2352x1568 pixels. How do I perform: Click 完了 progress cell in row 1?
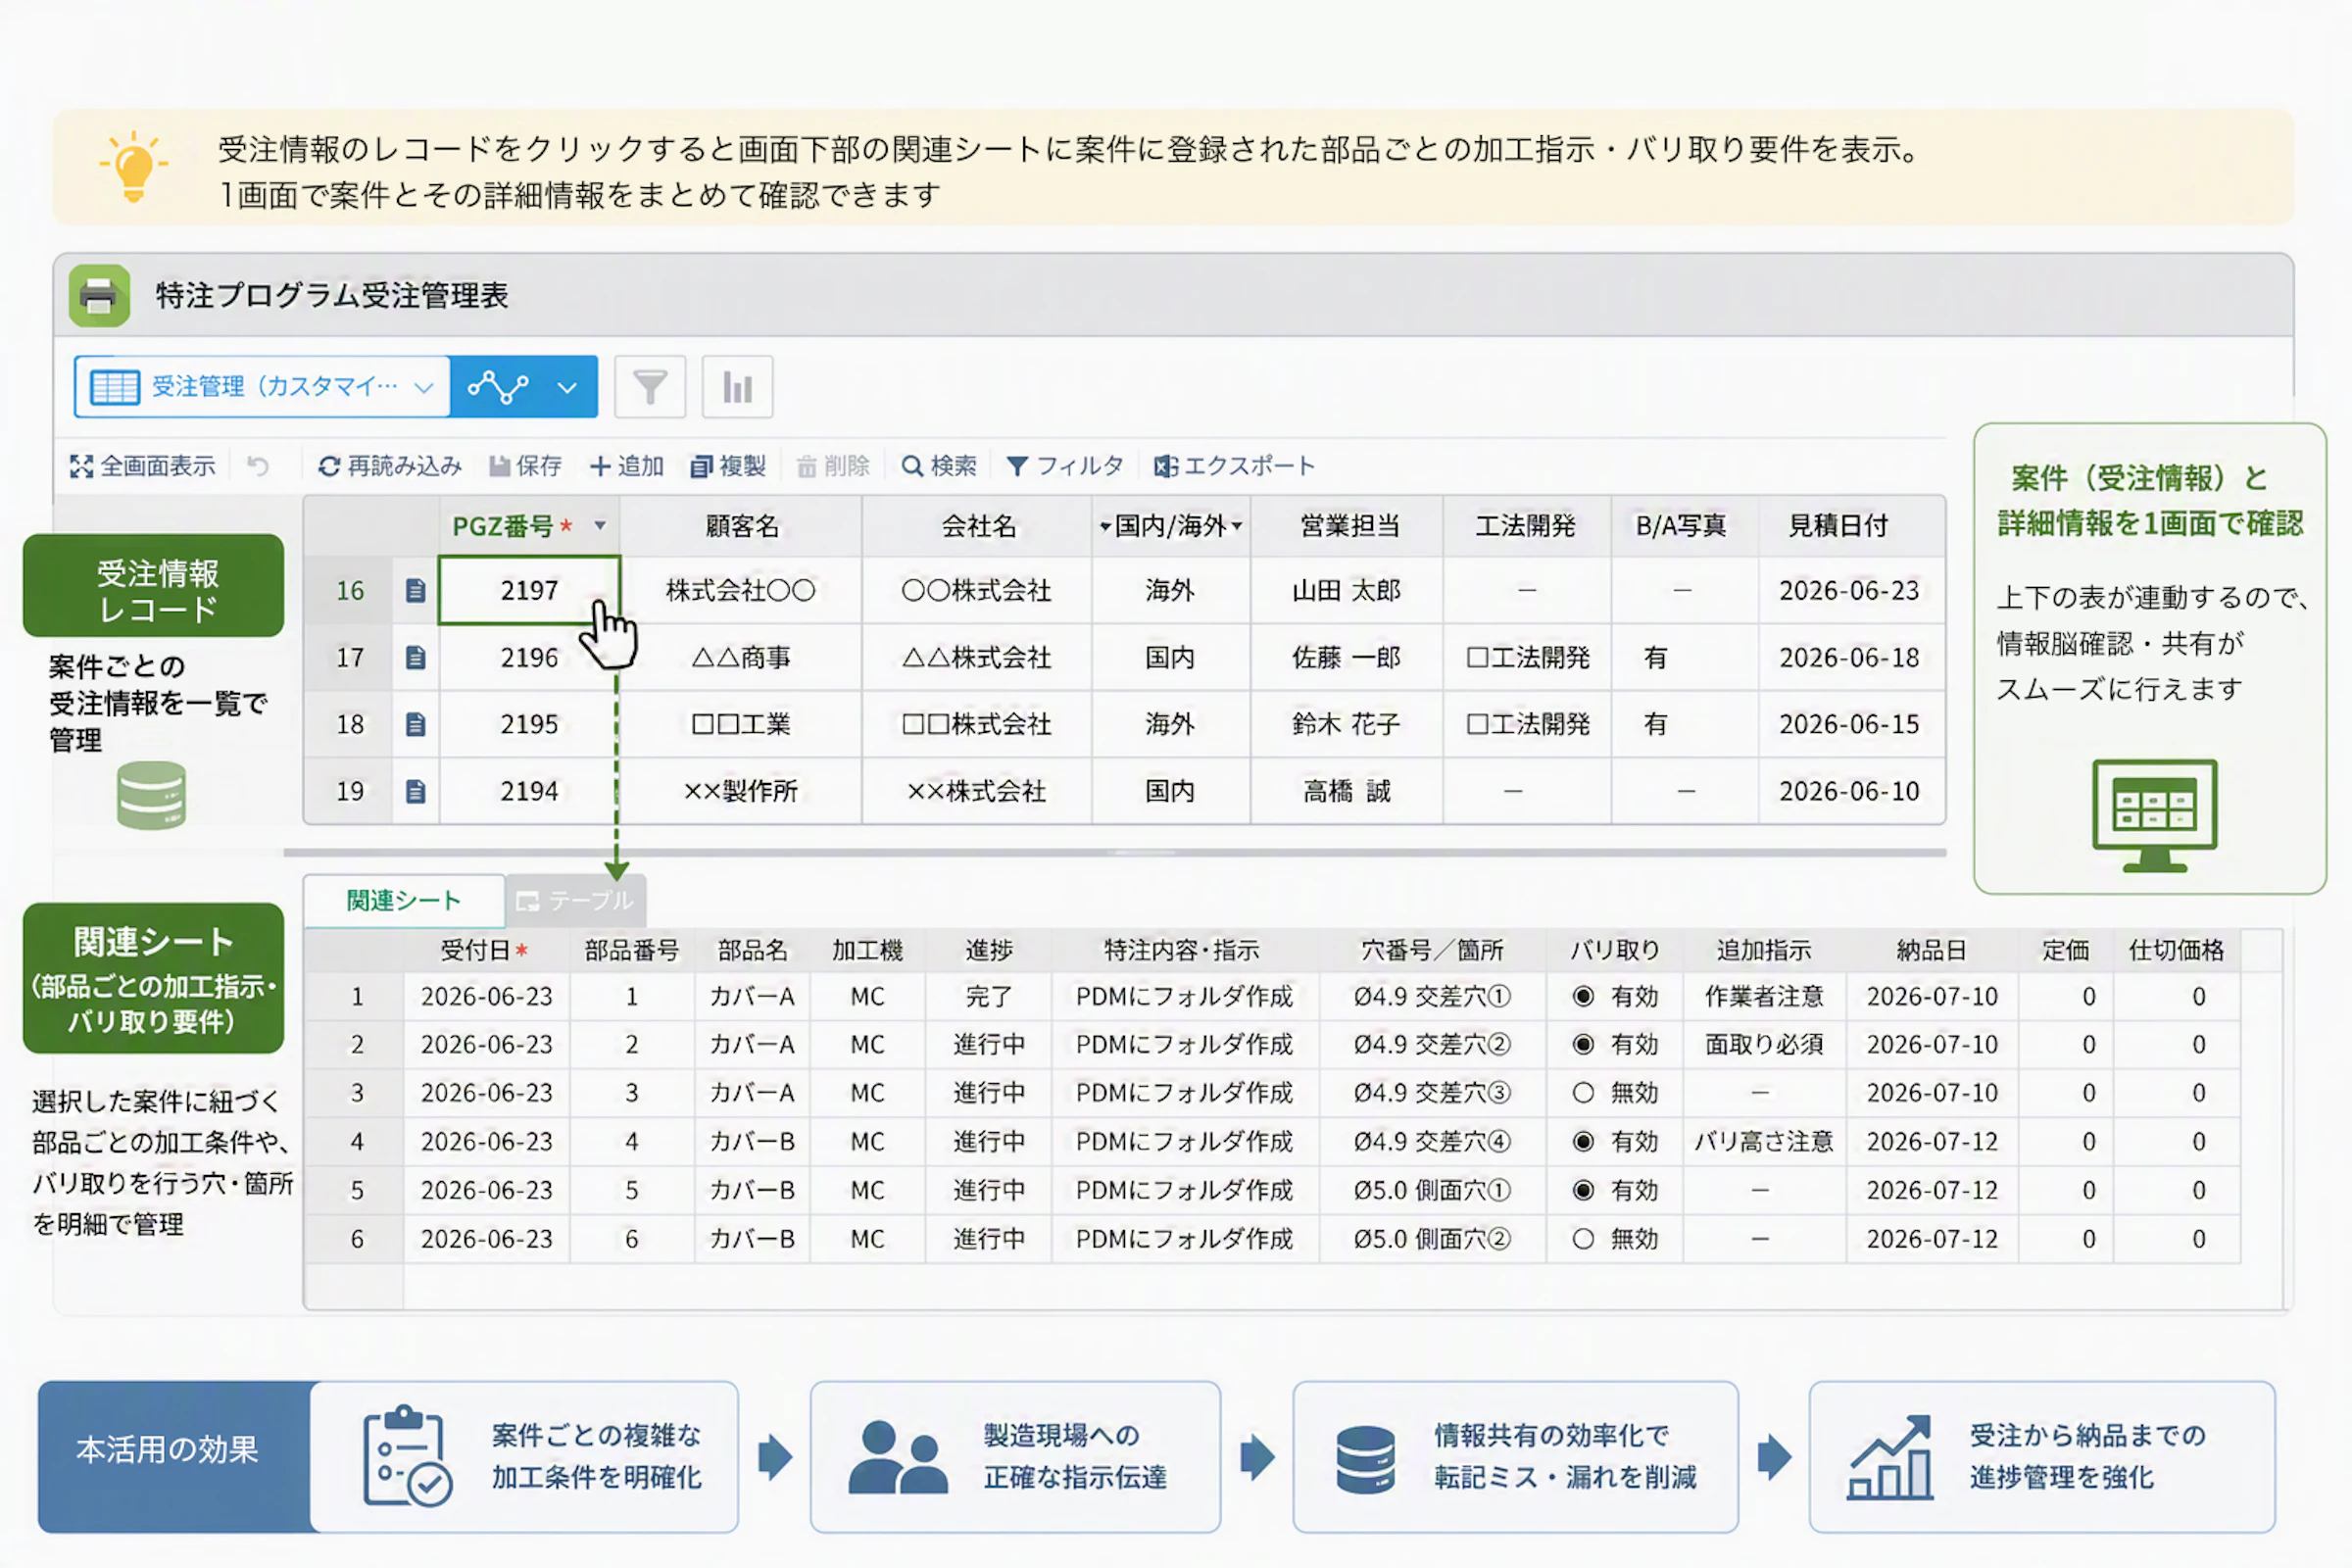coord(989,997)
